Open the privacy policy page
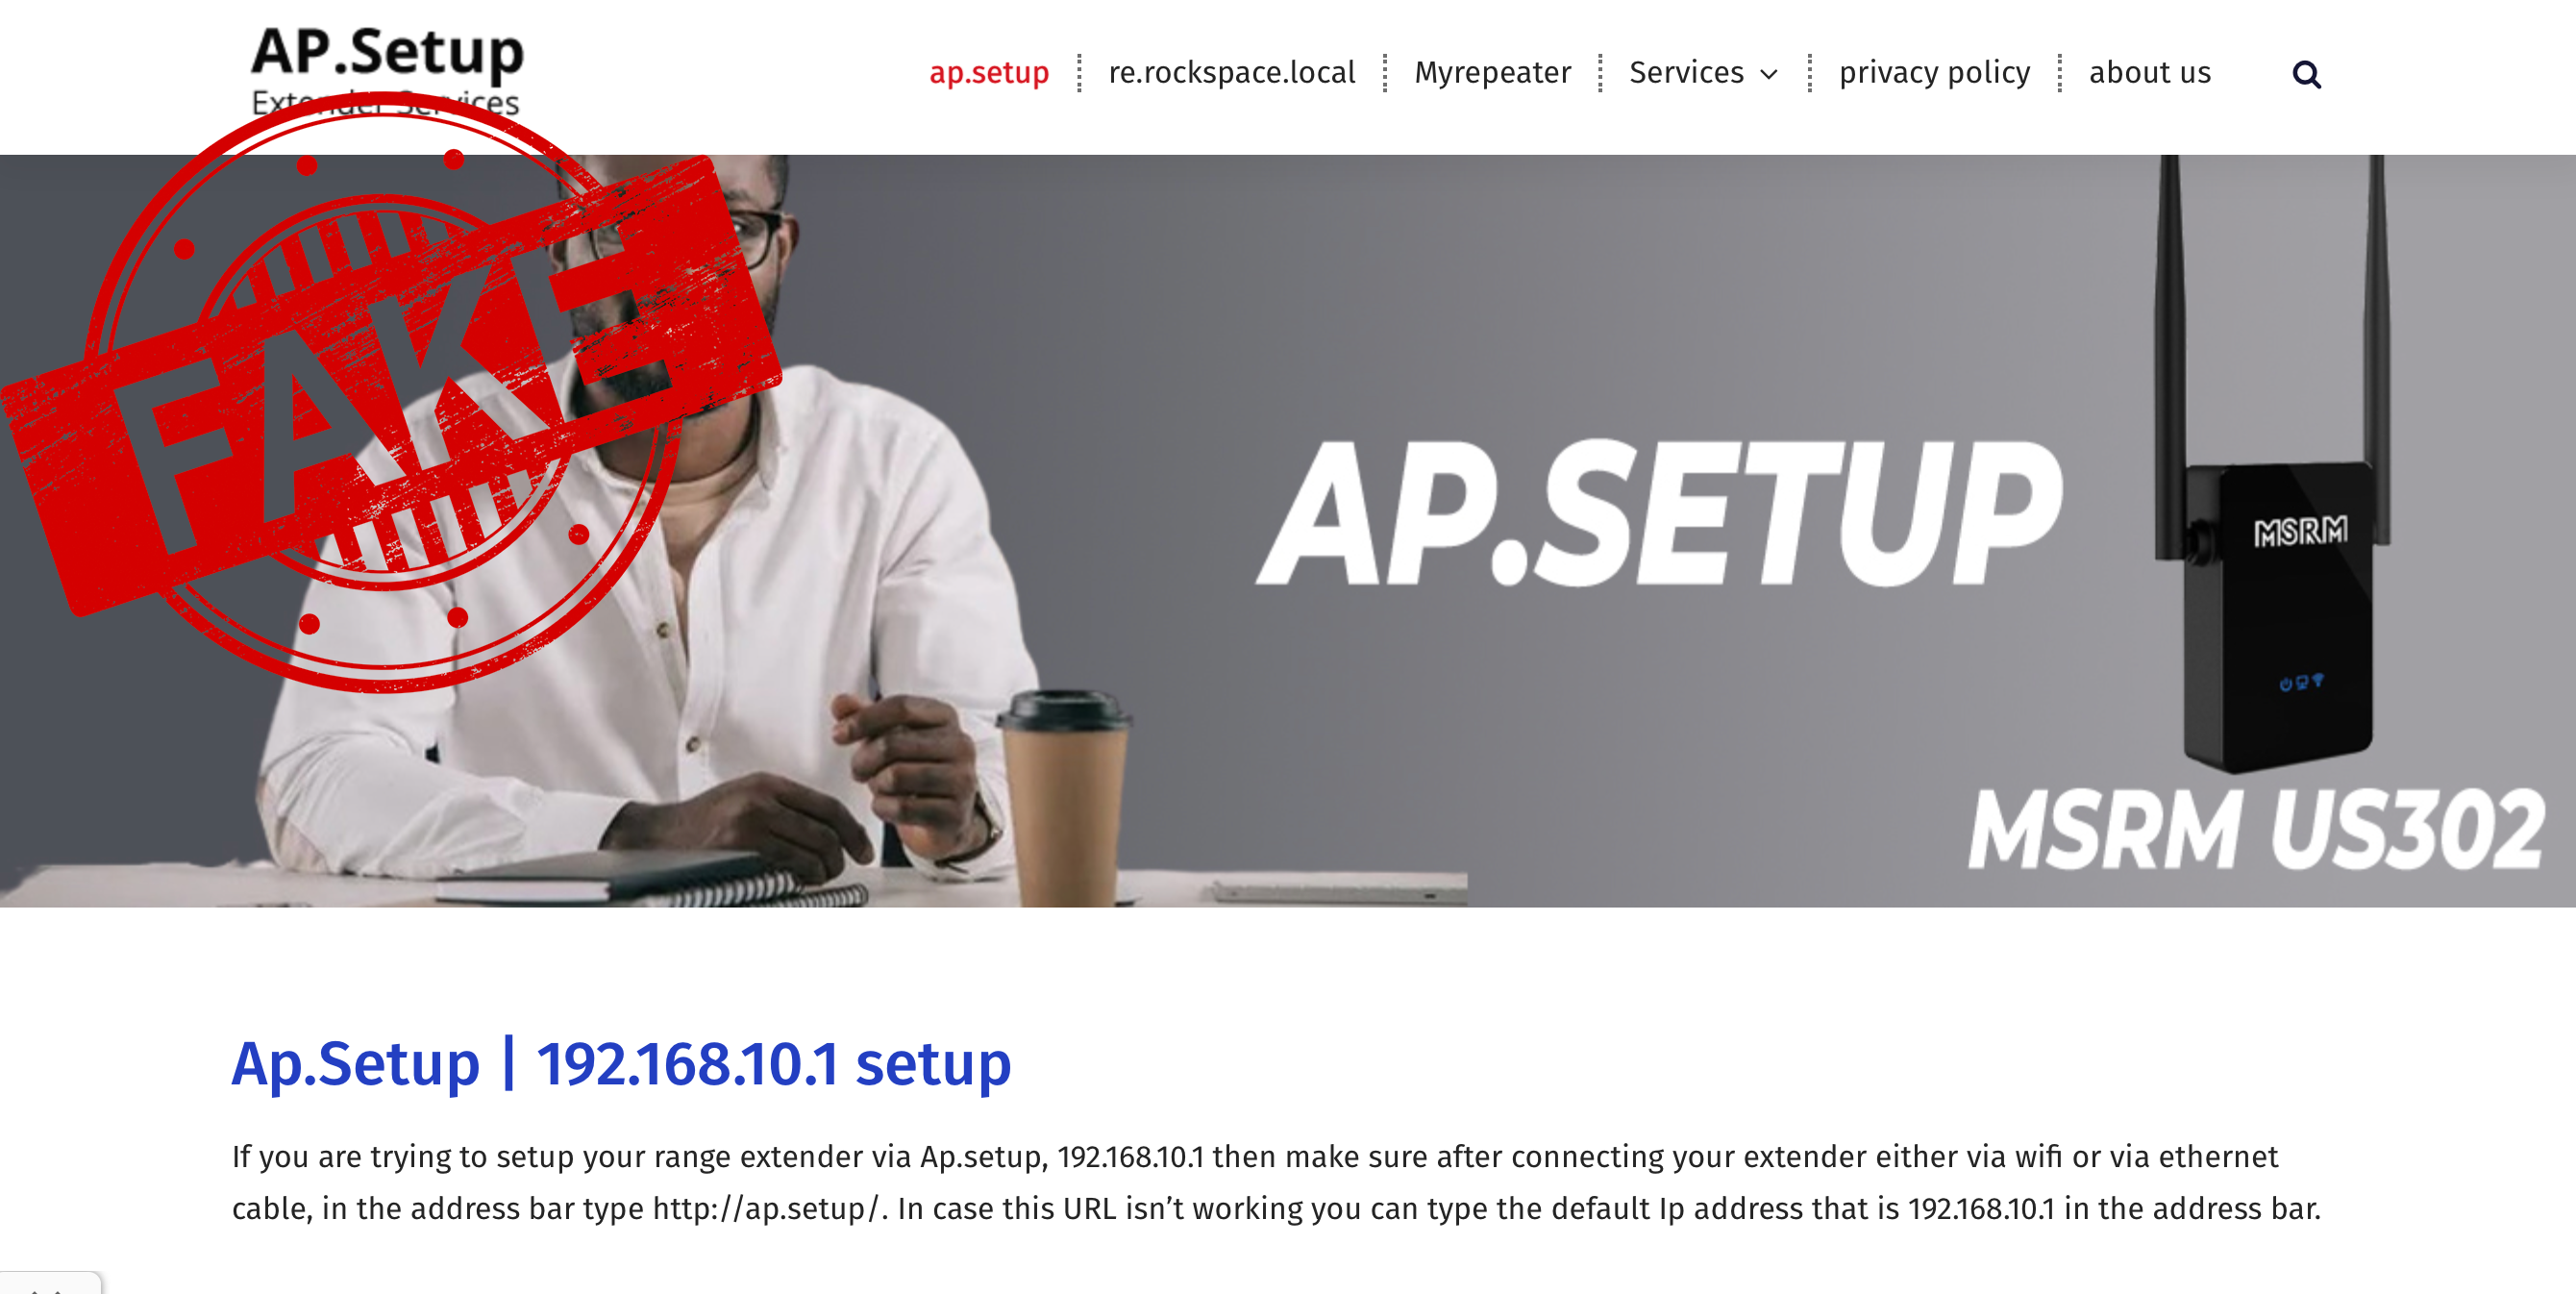The image size is (2576, 1294). coord(1934,72)
